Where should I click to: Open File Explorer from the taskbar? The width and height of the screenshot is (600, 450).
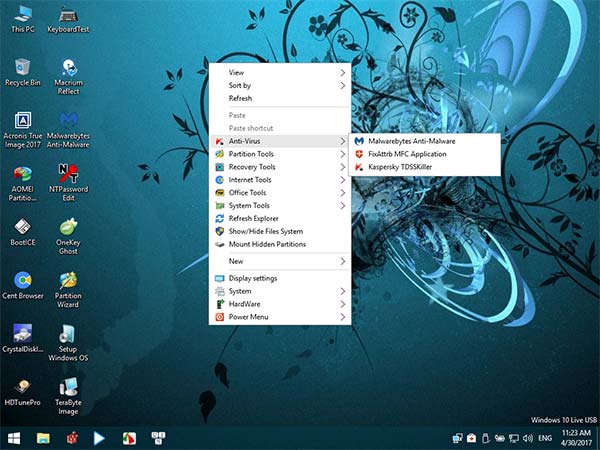[43, 438]
